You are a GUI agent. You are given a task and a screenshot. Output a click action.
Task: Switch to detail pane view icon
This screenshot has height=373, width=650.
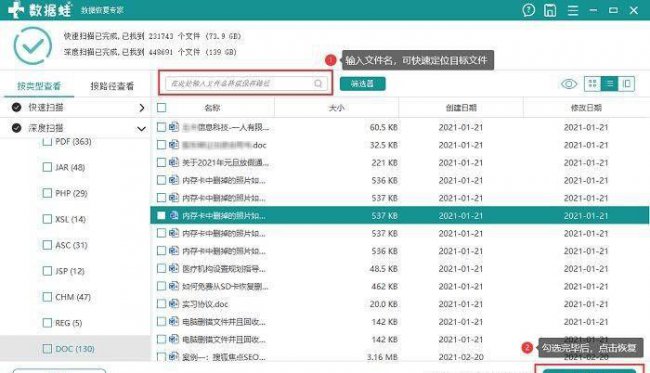pos(626,84)
